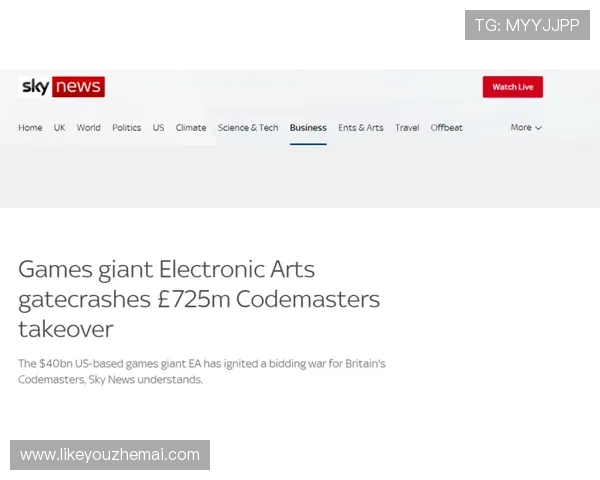Click the chevron arrow beside More
The height and width of the screenshot is (480, 600).
click(x=539, y=128)
